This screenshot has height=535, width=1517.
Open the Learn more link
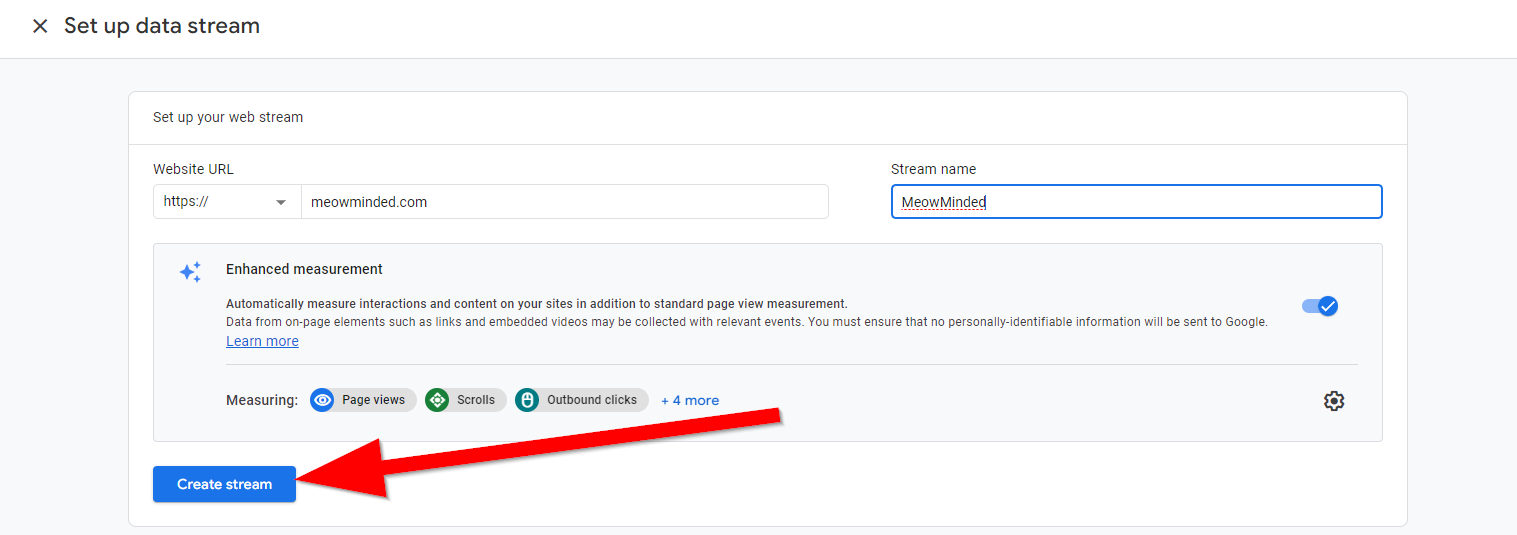[262, 341]
